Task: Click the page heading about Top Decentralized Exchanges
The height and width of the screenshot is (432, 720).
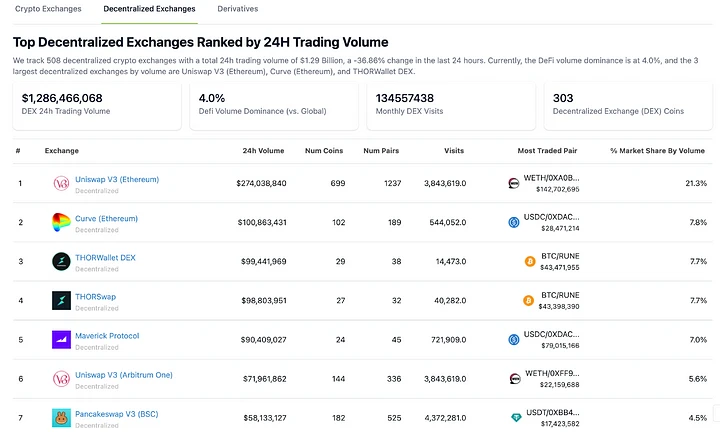Action: [x=201, y=42]
